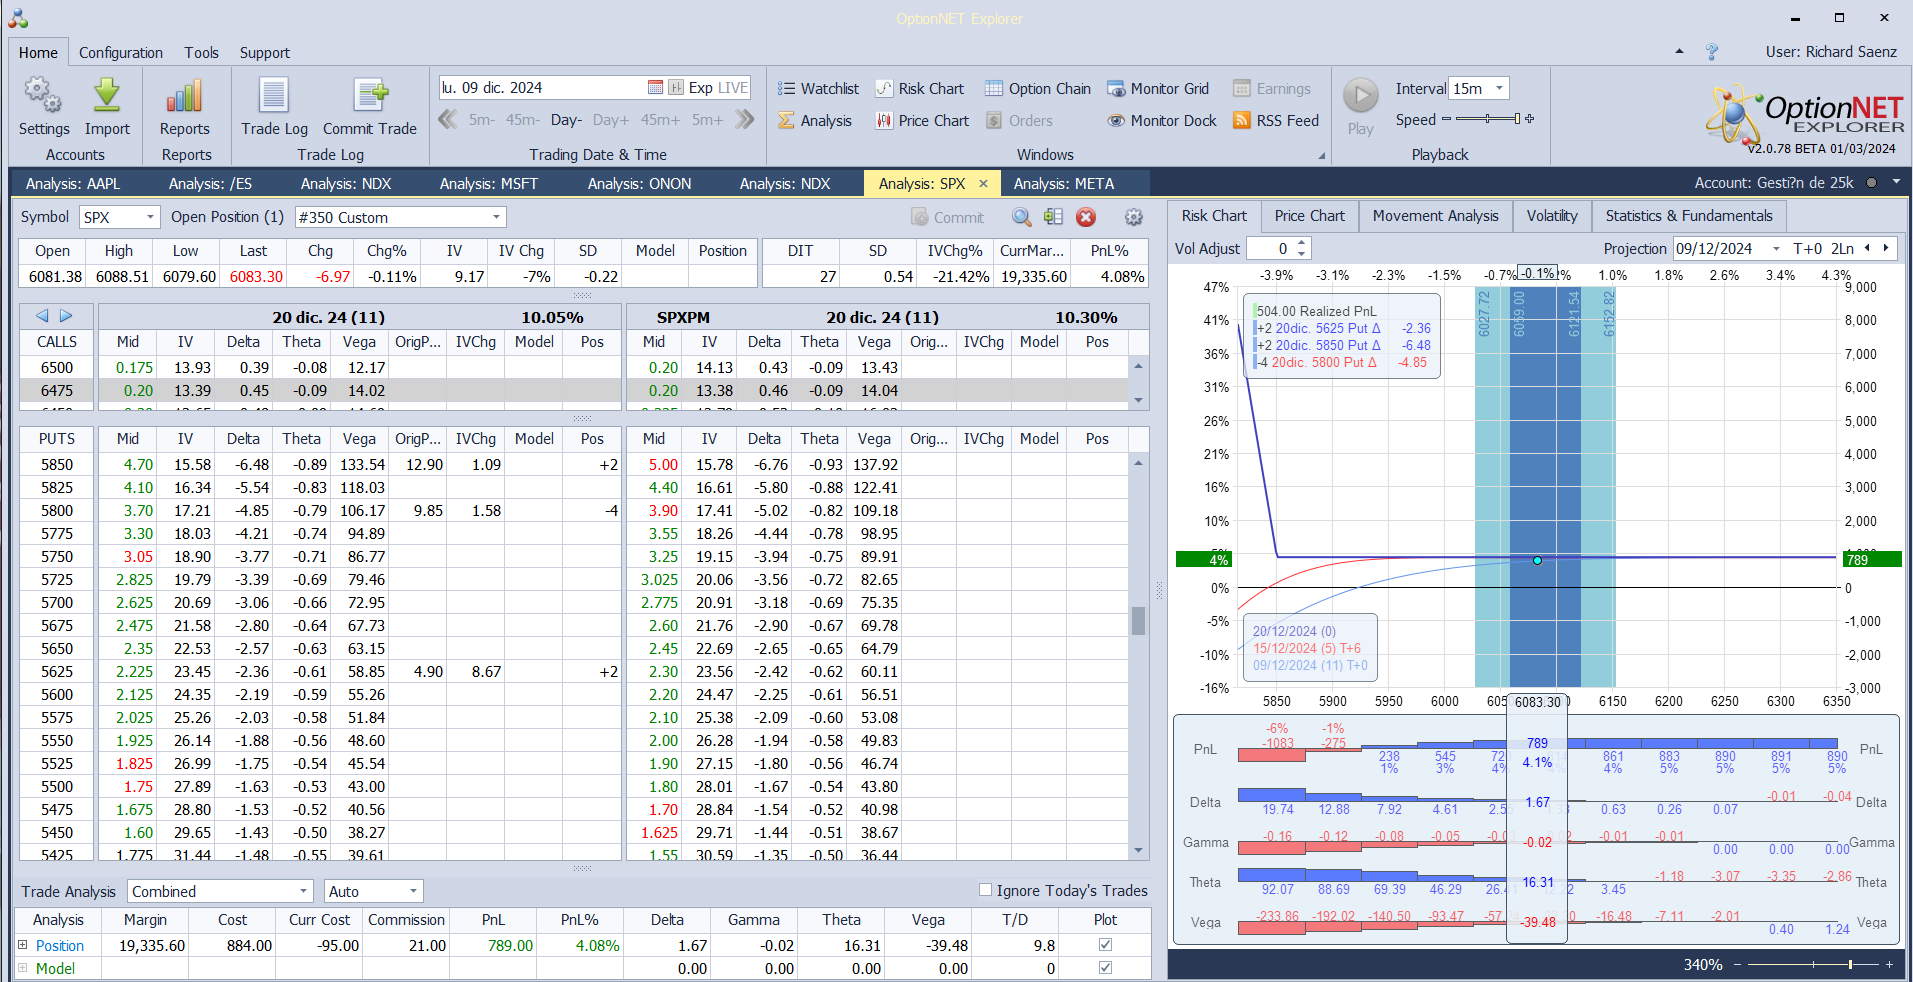This screenshot has height=982, width=1913.
Task: Open Price Chart window from ribbon
Action: [x=923, y=121]
